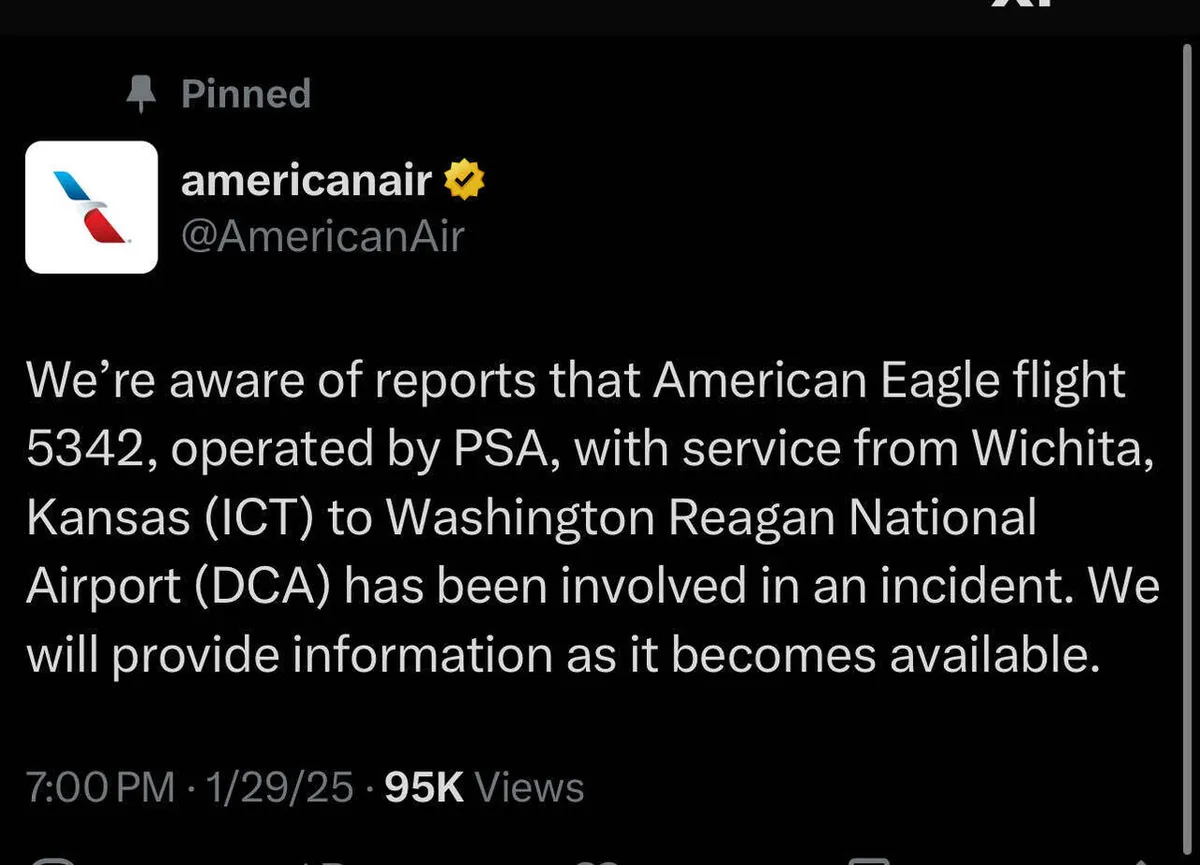Open the 7:00 PM timestamp

point(100,788)
